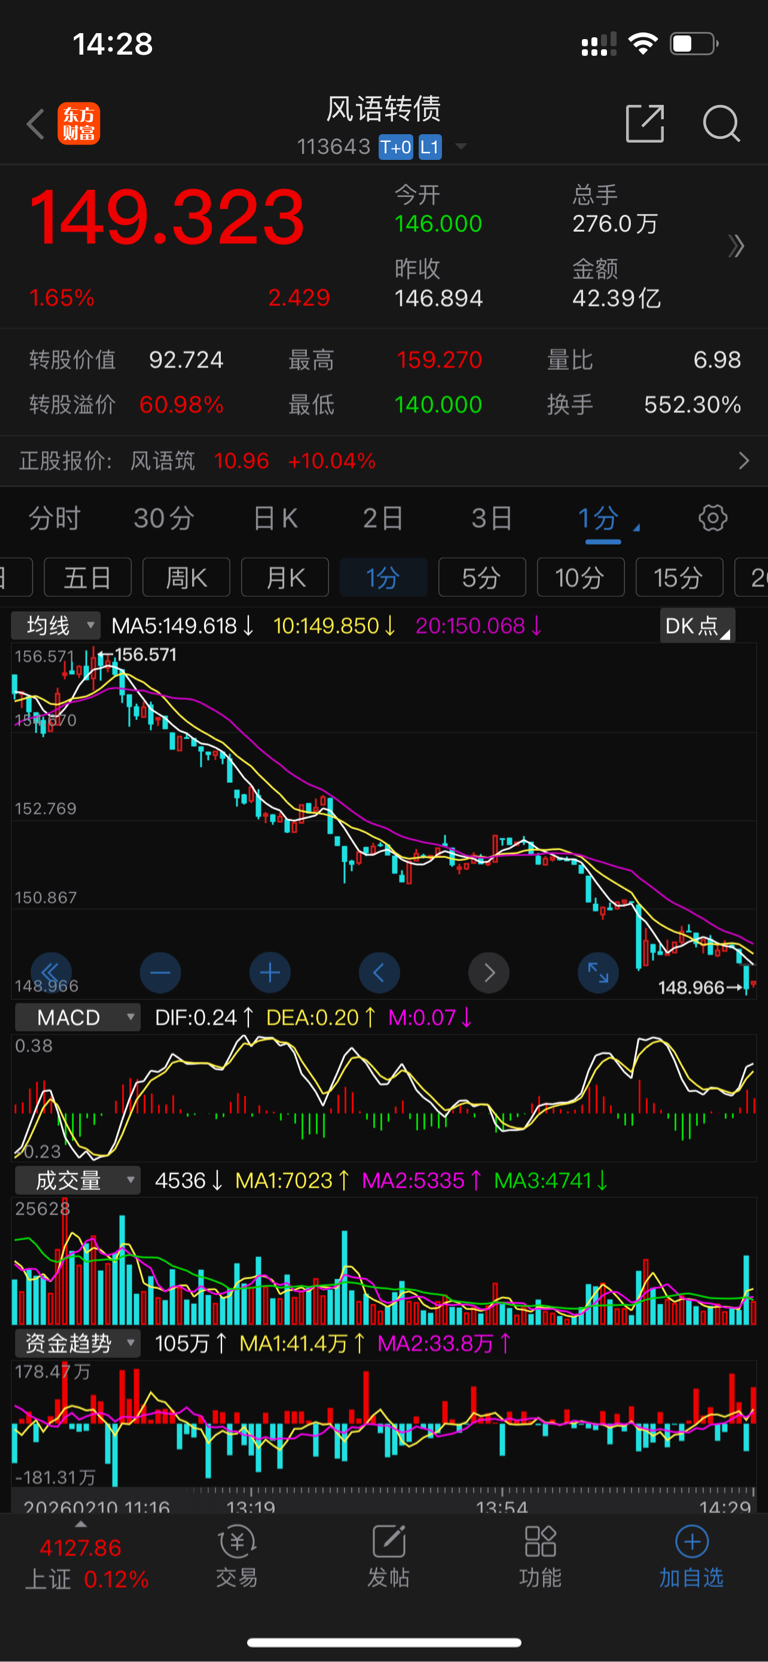Viewport: 768px width, 1662px height.
Task: Tap the 风语筑 stock name link
Action: click(x=163, y=461)
